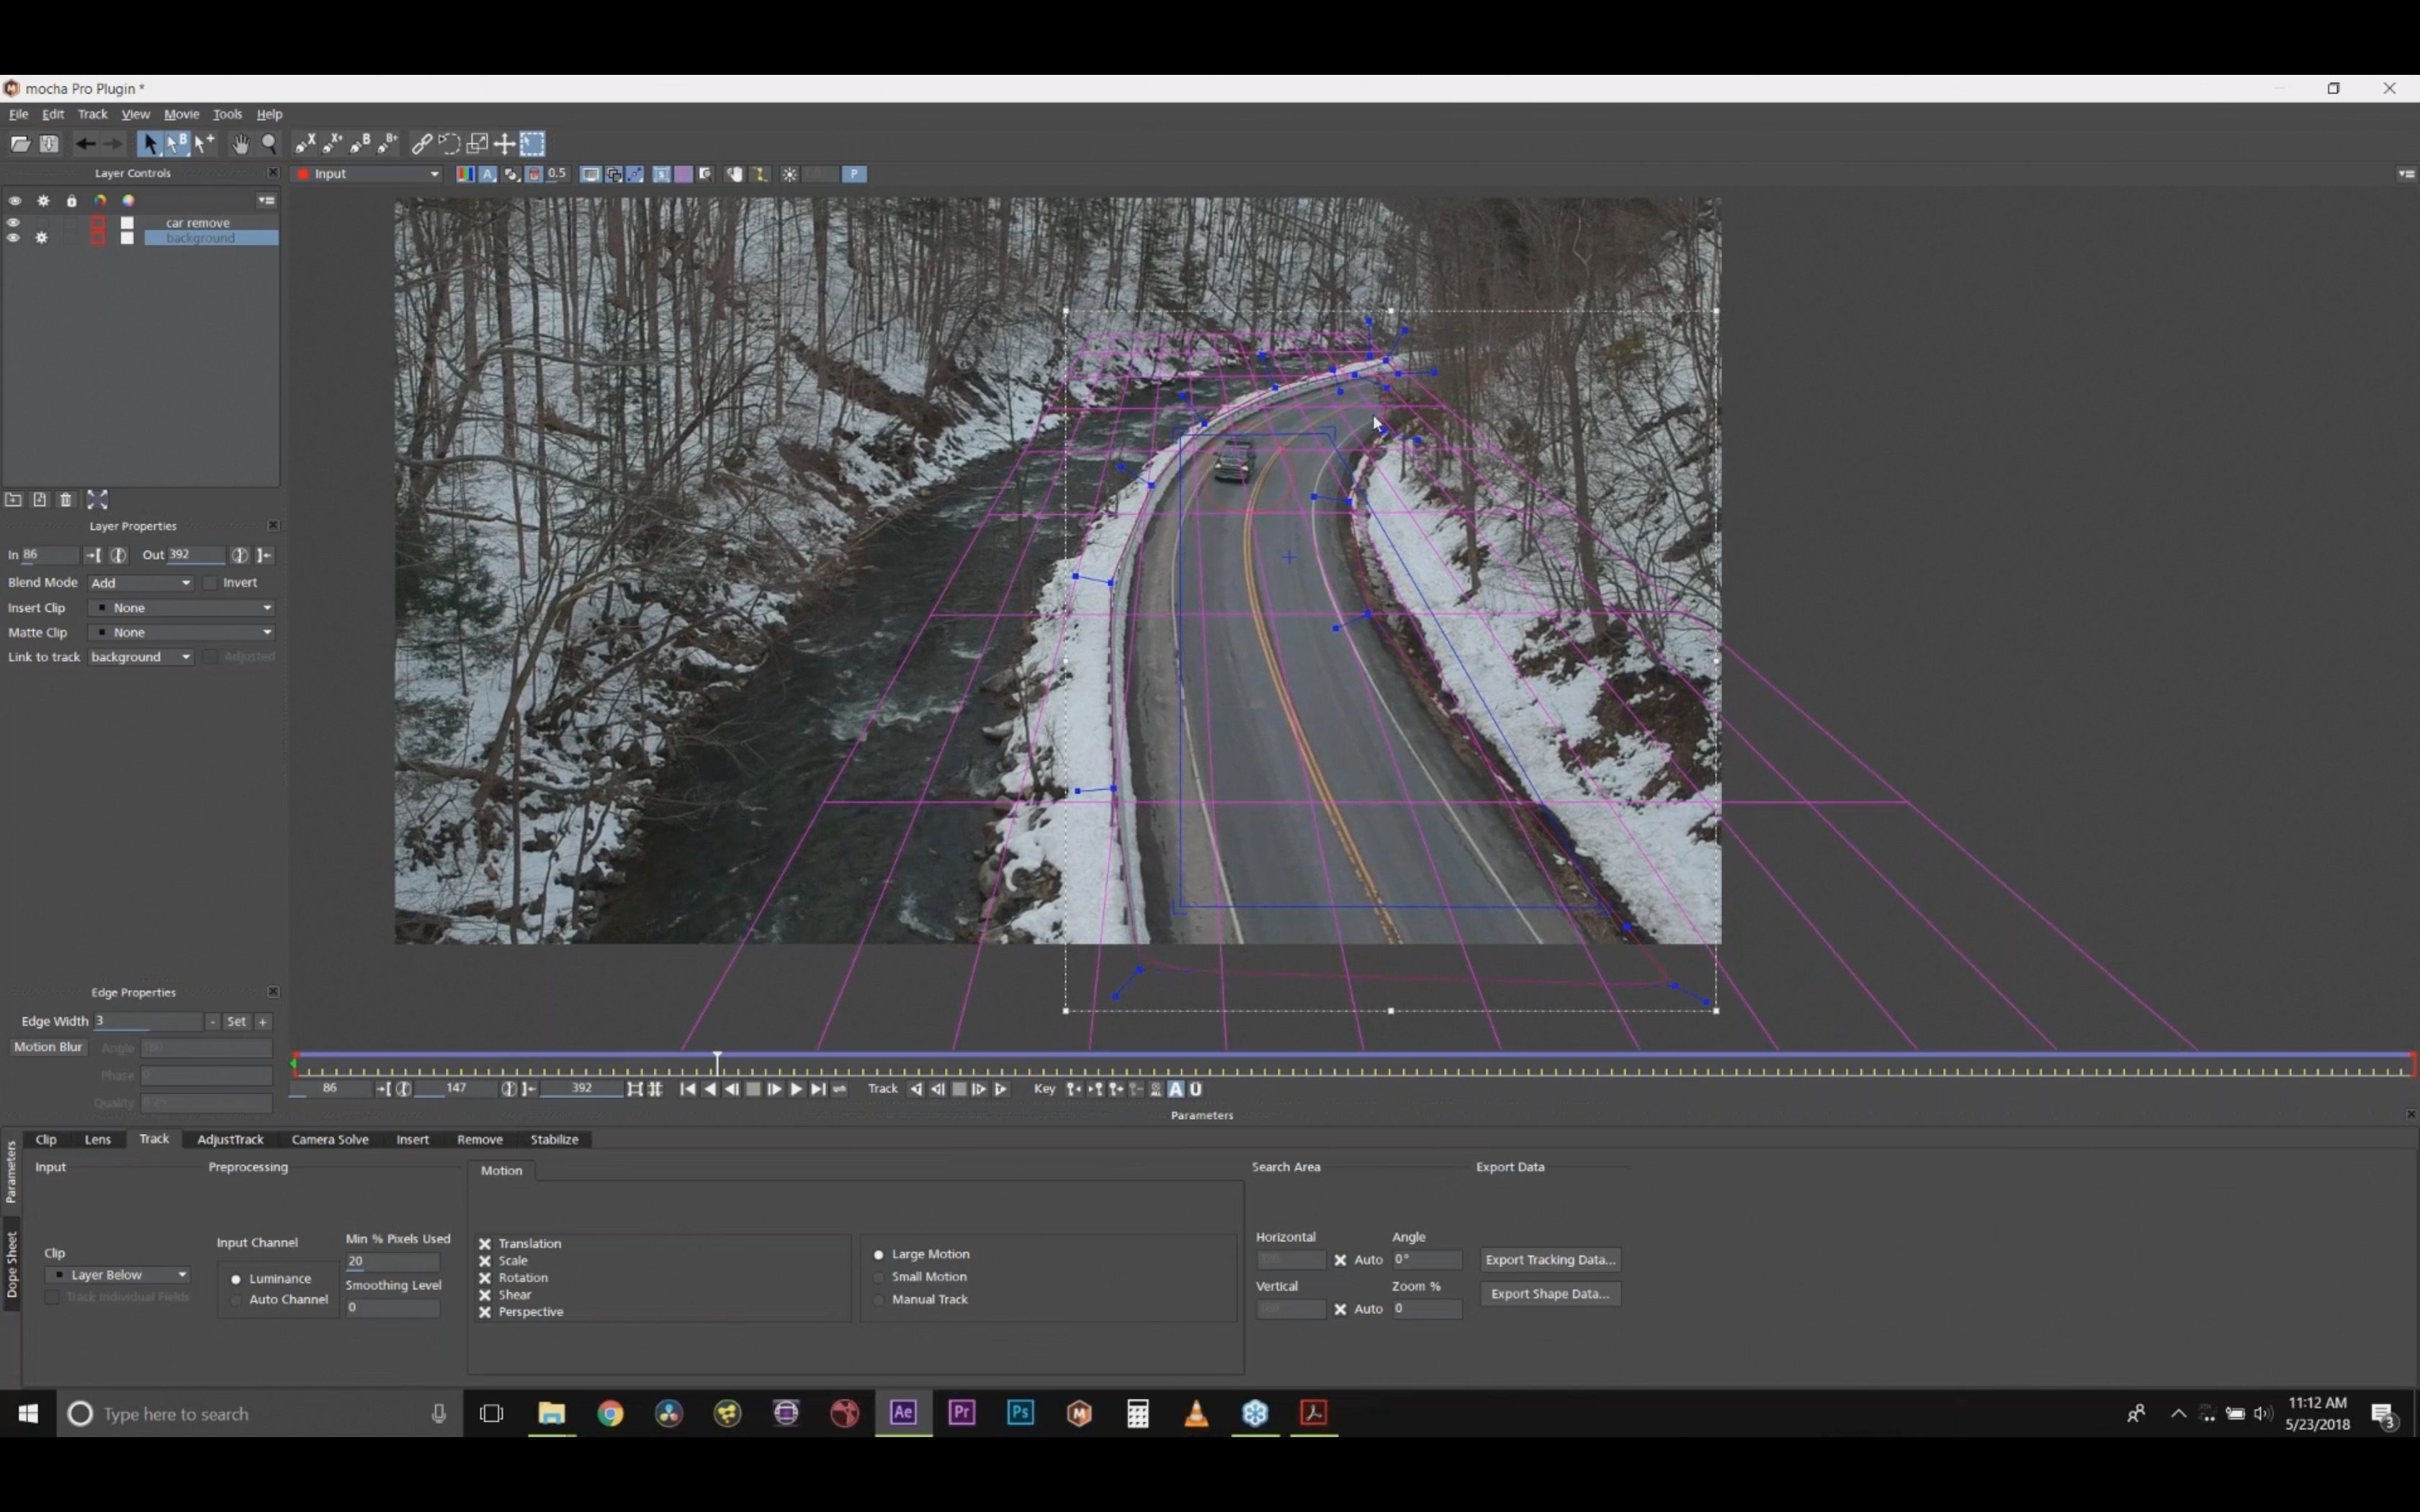Click Export Tracking Data button
Screen dimensions: 2420x1512
1549,1258
